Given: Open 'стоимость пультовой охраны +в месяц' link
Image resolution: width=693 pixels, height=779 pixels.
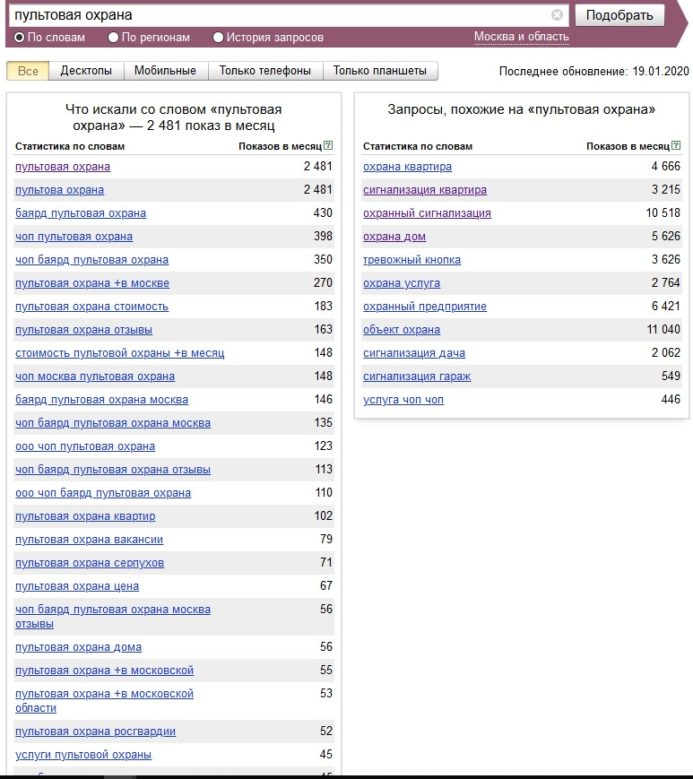Looking at the screenshot, I should [x=120, y=353].
